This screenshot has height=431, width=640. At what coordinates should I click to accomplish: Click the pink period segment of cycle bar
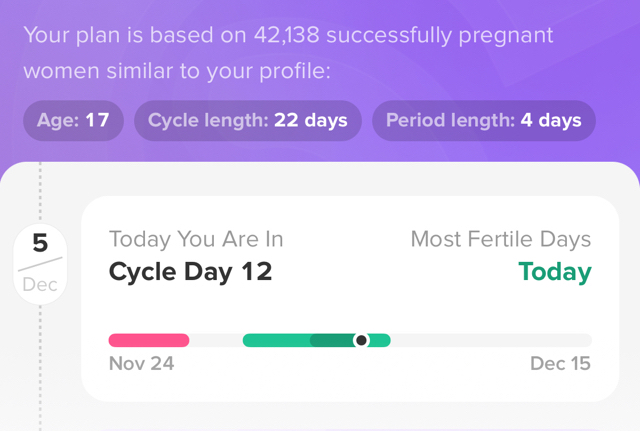coord(148,340)
